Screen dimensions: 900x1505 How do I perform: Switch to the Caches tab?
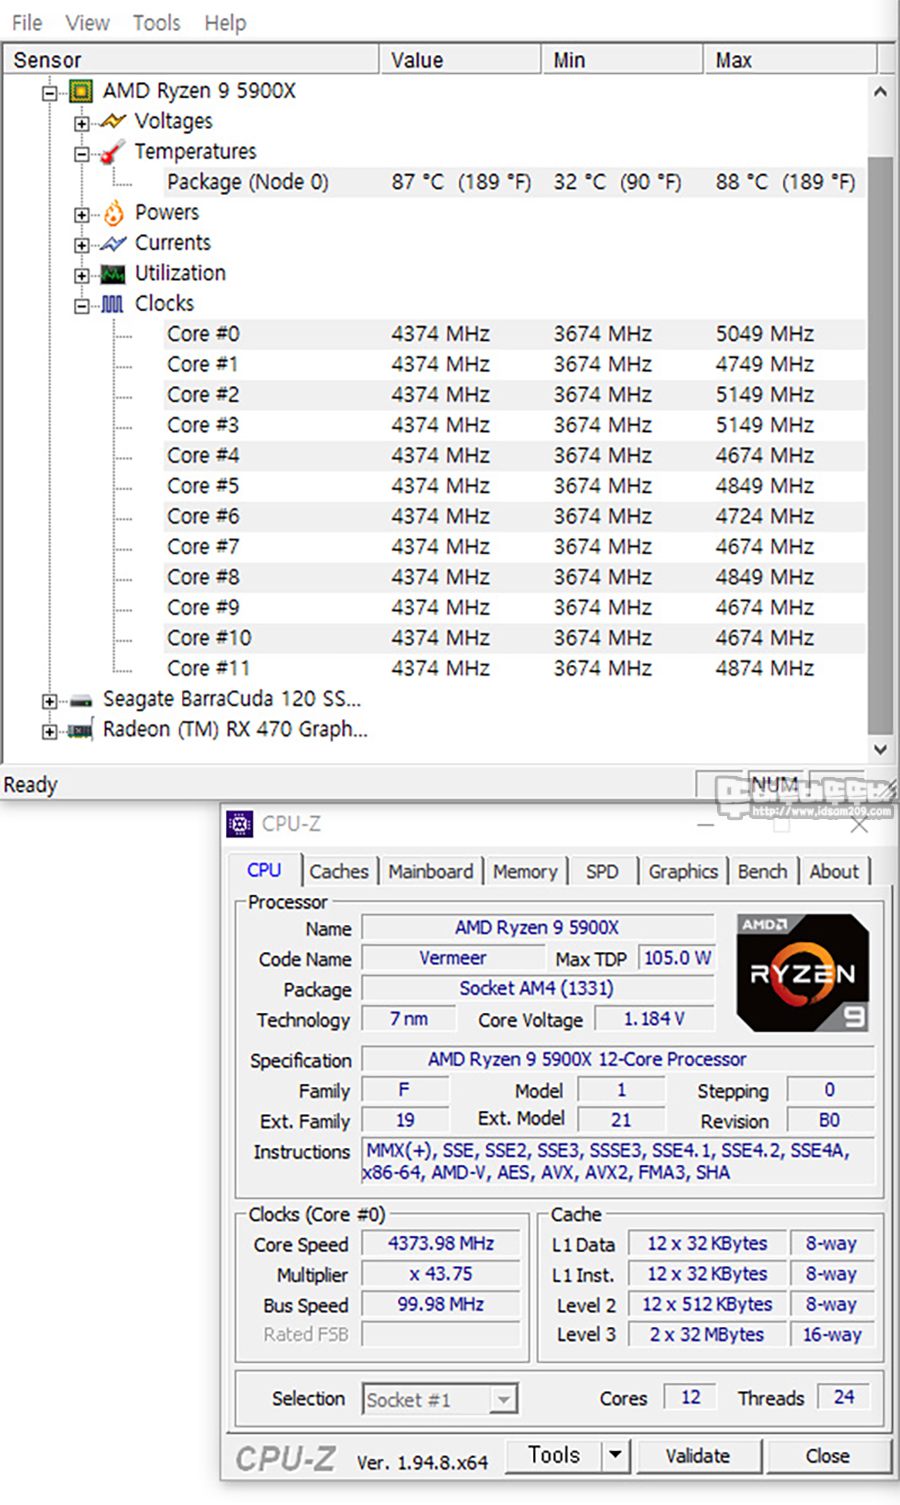339,871
